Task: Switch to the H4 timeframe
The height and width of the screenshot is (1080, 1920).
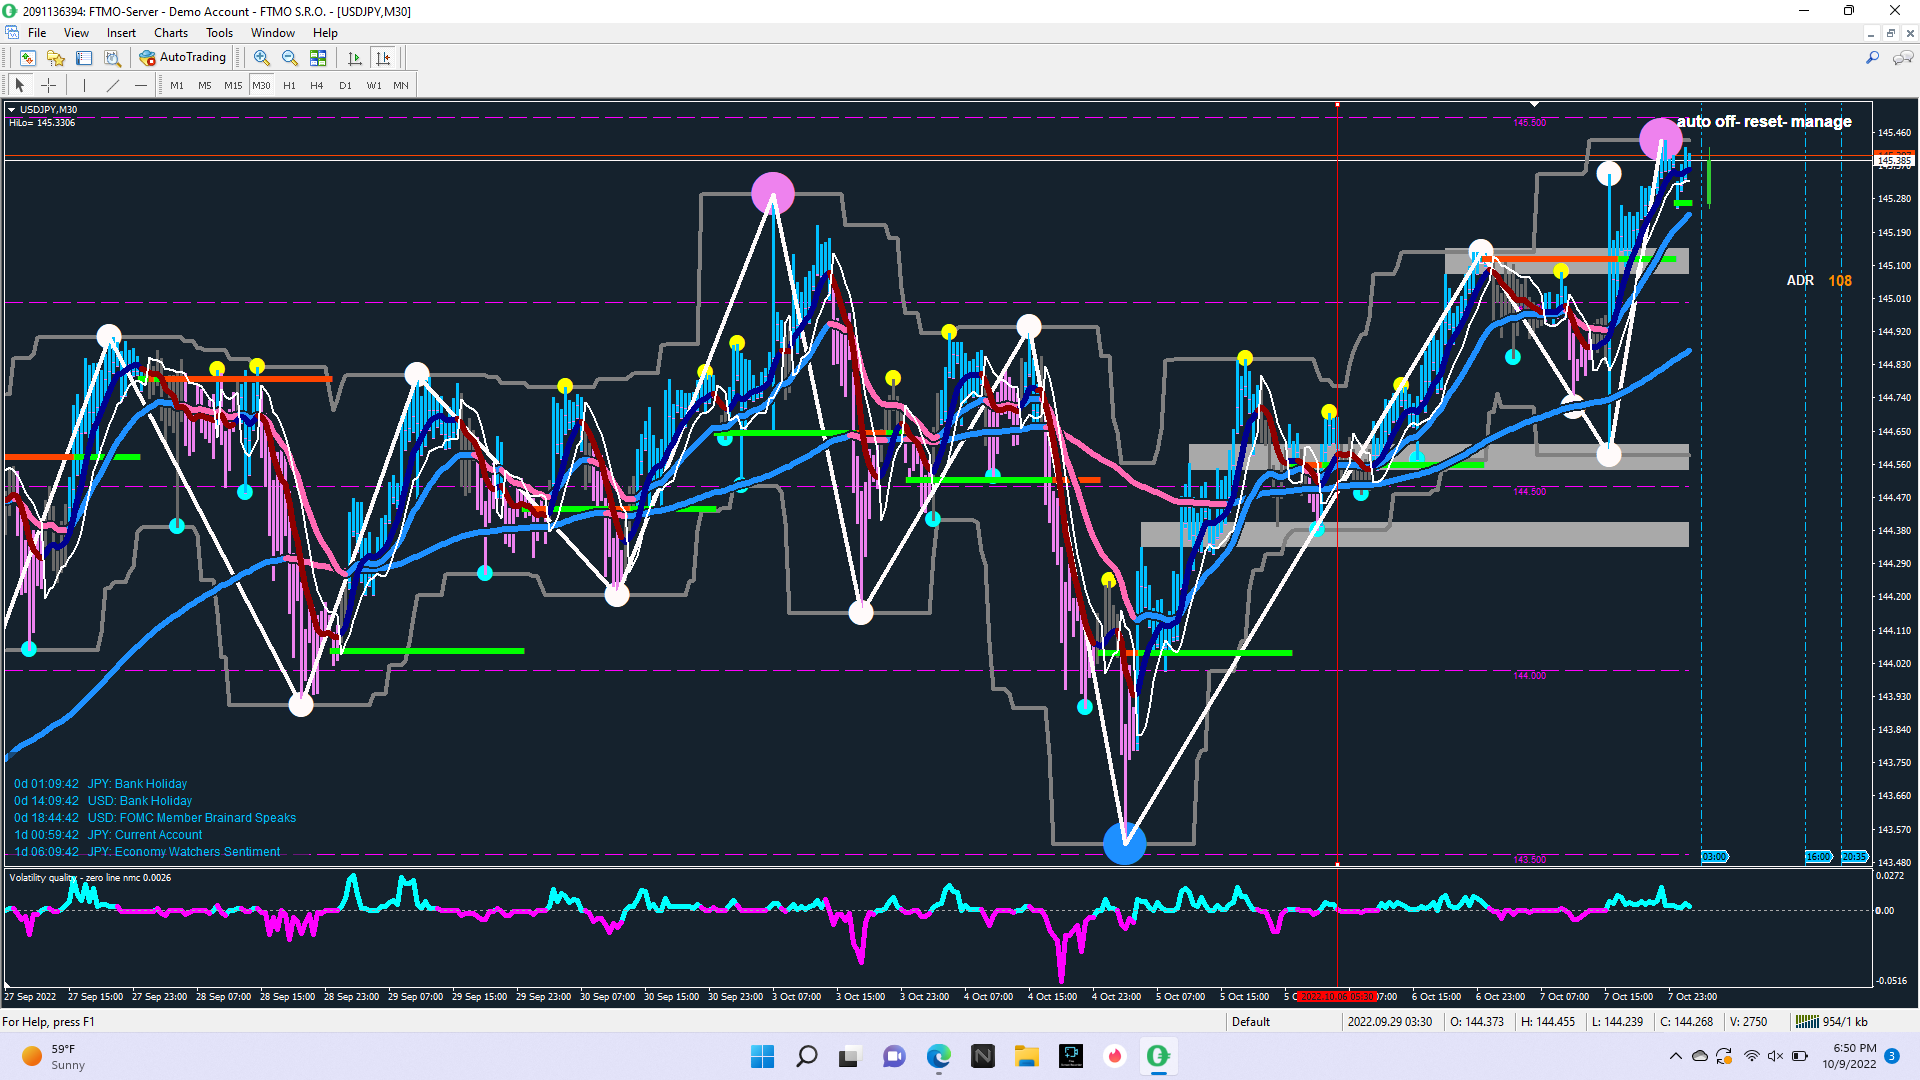Action: (316, 85)
